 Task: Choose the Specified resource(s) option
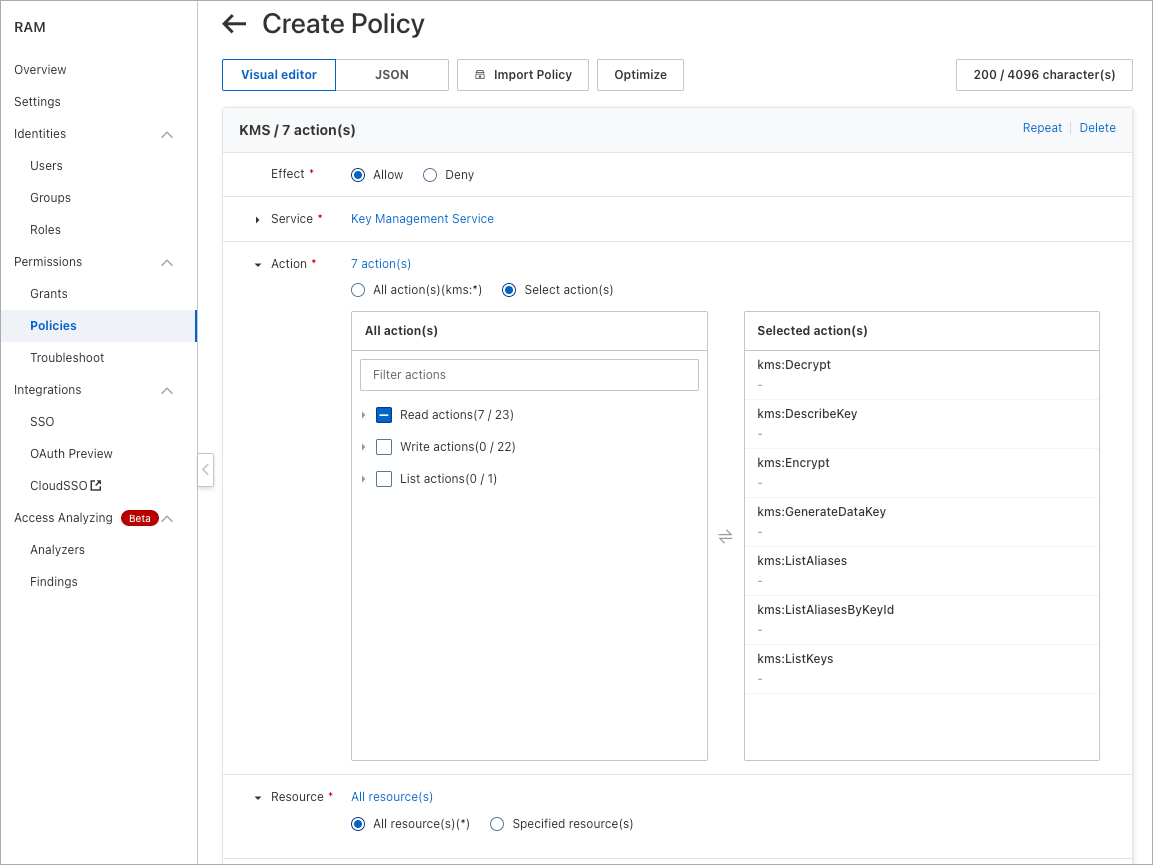[497, 824]
